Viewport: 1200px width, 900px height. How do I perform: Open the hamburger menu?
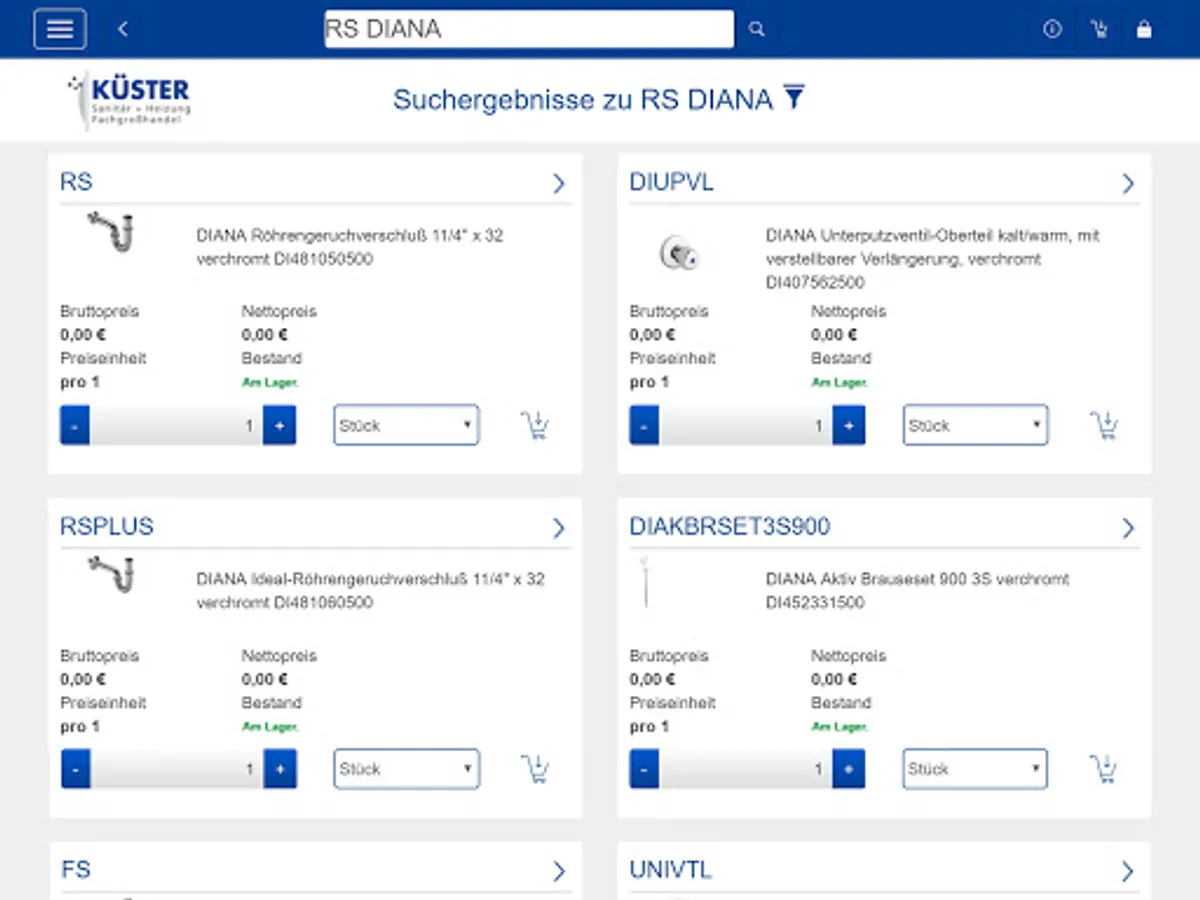click(60, 29)
